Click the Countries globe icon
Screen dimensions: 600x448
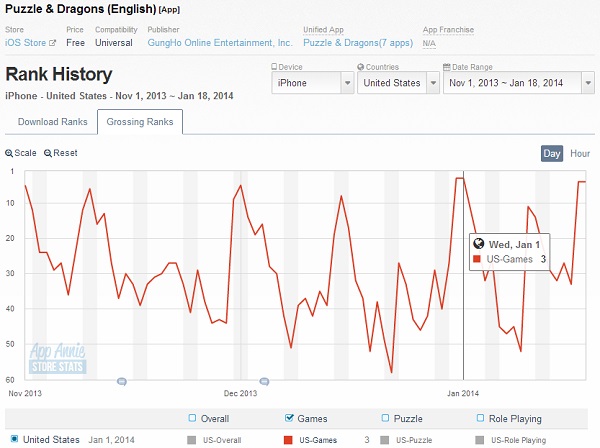click(360, 67)
